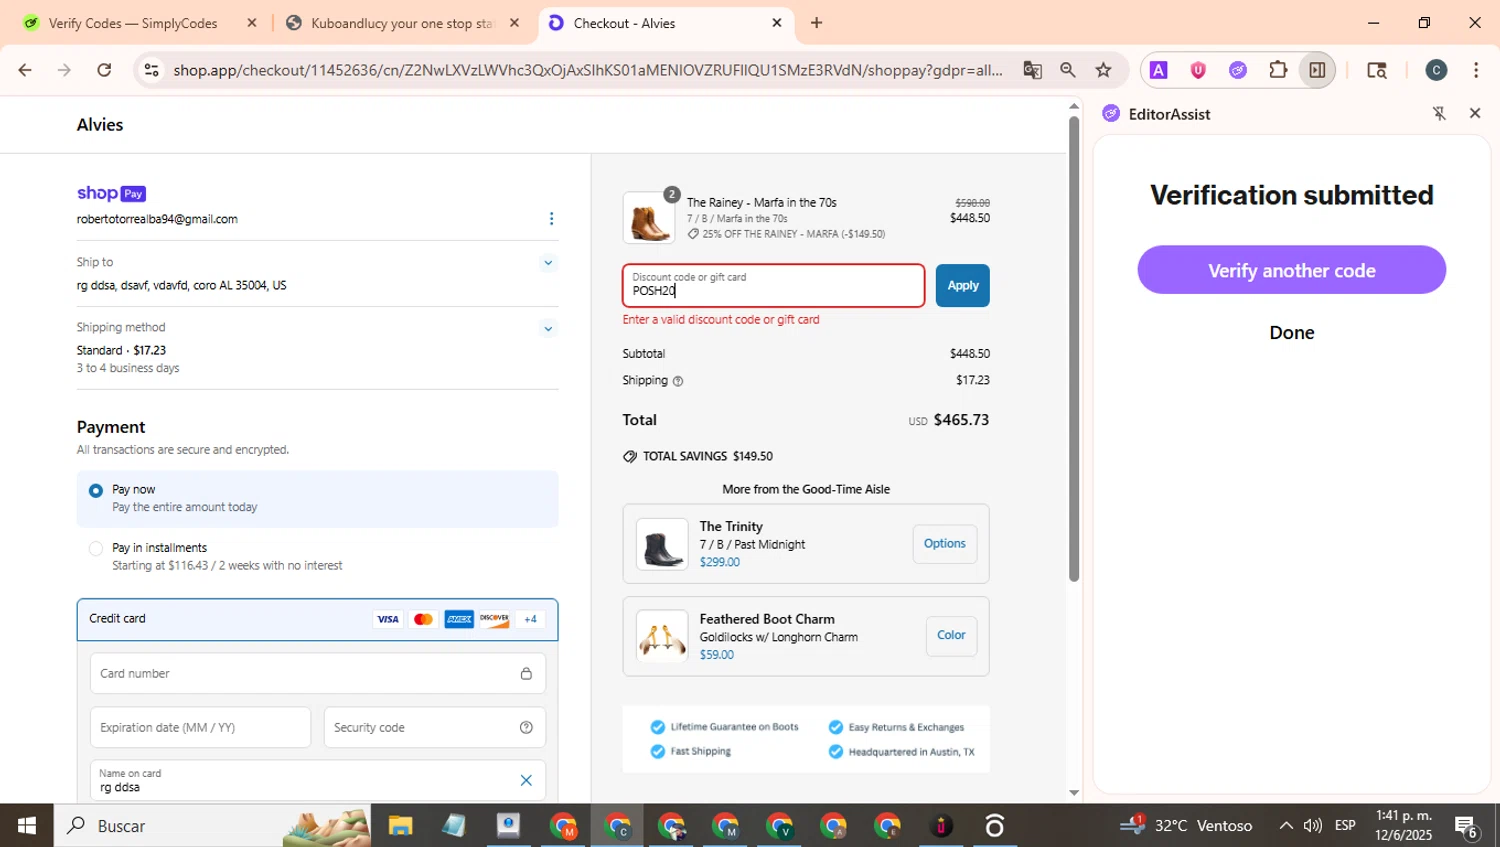This screenshot has height=847, width=1500.
Task: Click The Rainey boot thumbnail
Action: pos(649,218)
